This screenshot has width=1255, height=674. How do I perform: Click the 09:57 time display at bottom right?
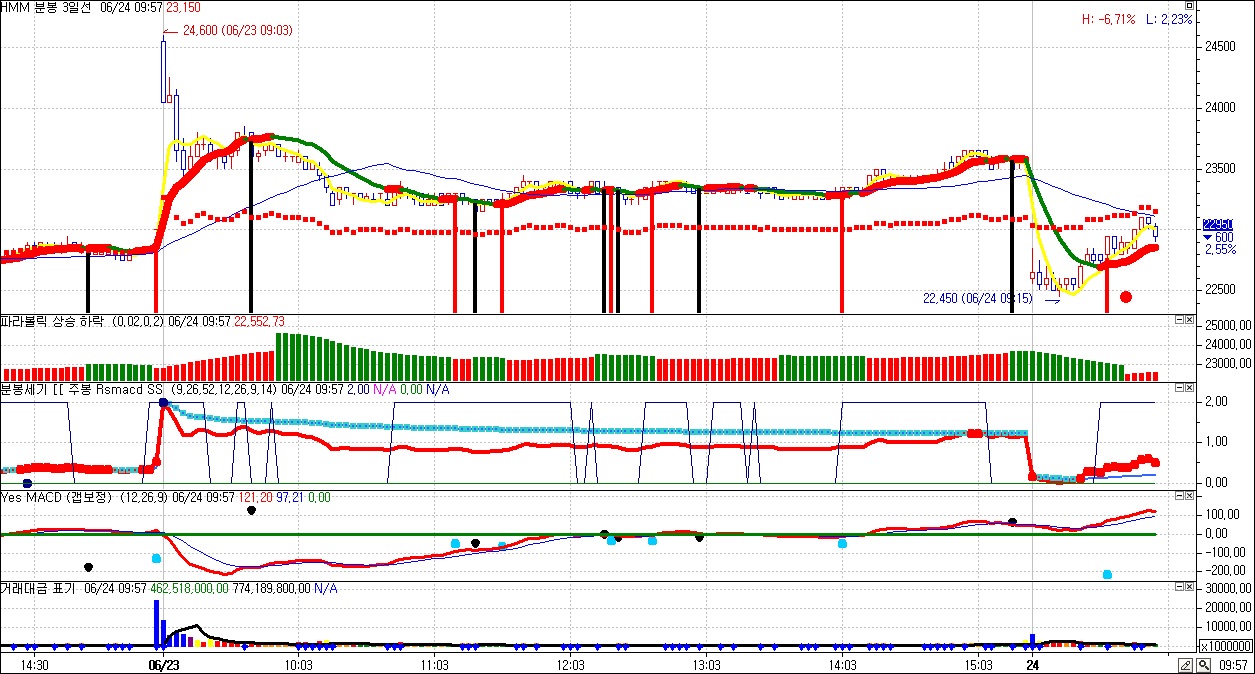(x=1235, y=665)
